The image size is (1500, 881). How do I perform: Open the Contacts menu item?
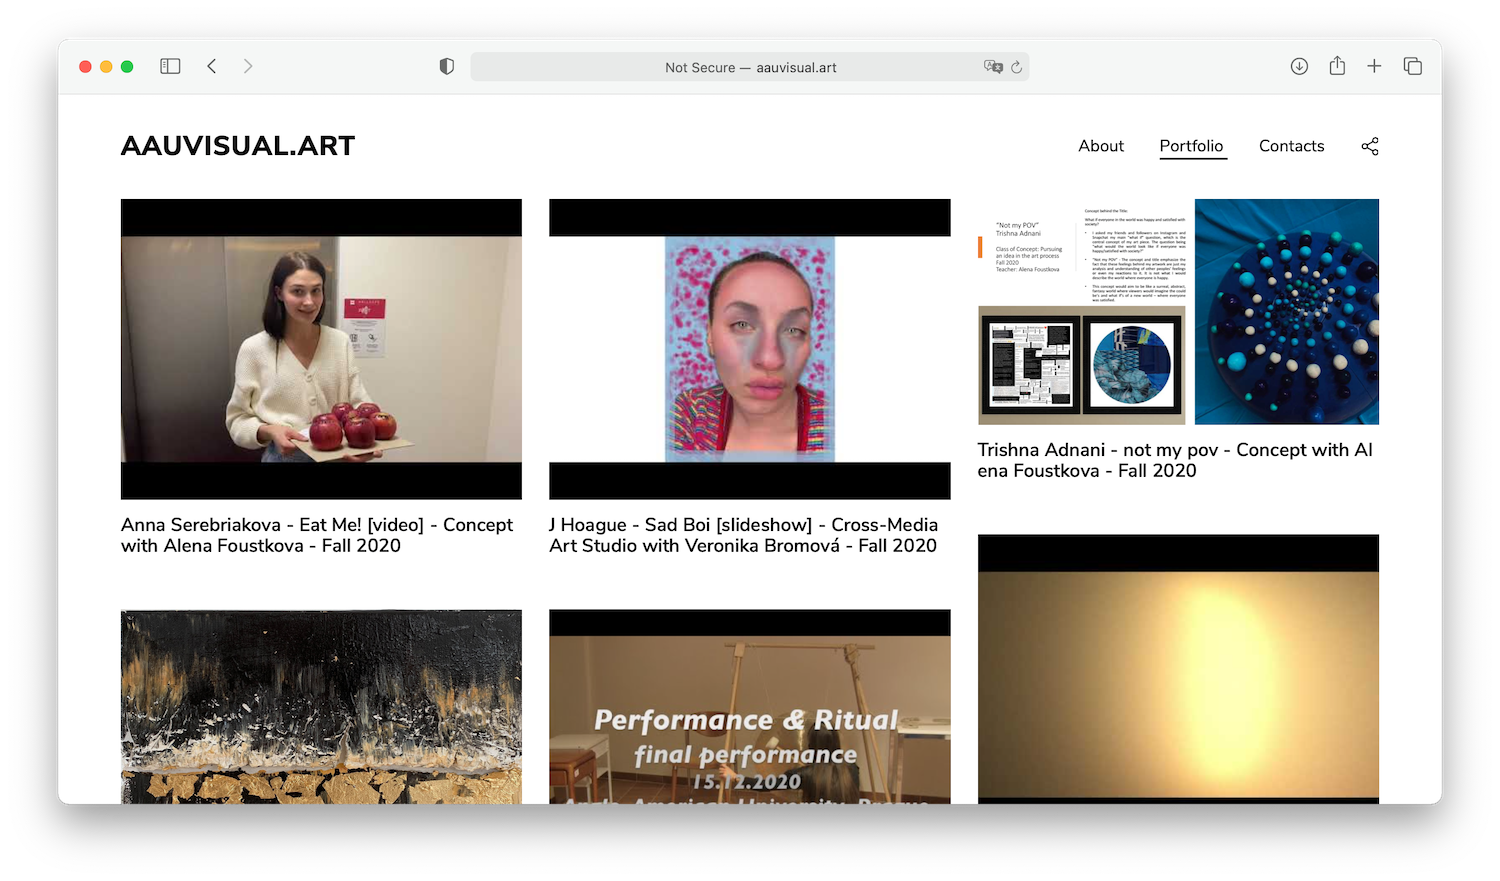(x=1291, y=146)
